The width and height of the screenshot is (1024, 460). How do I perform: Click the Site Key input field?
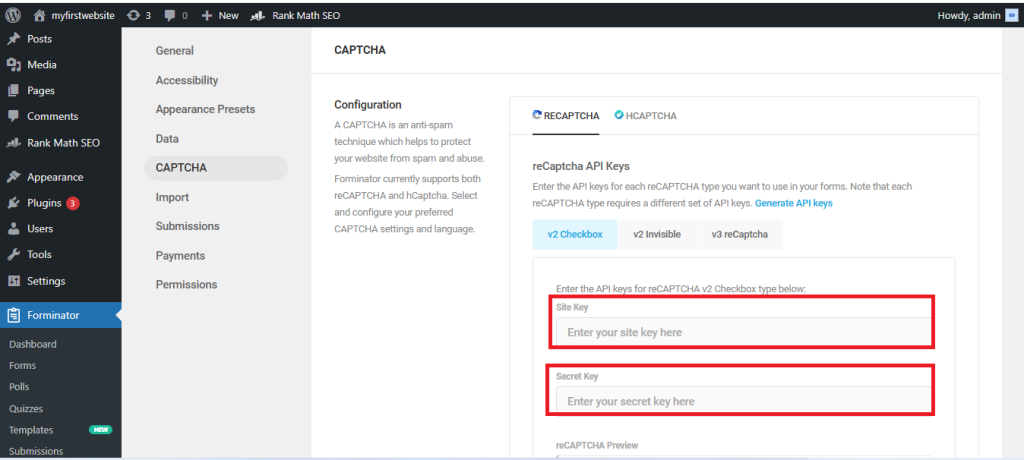point(743,332)
